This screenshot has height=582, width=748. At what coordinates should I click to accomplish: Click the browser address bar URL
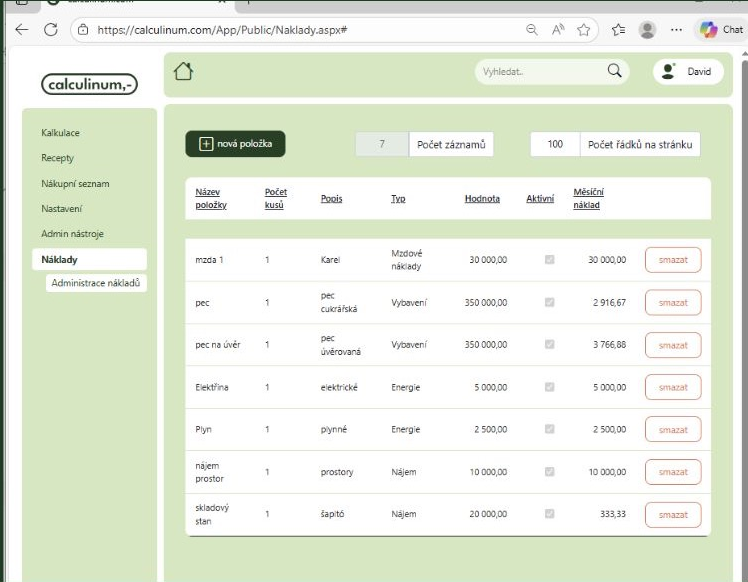point(222,30)
